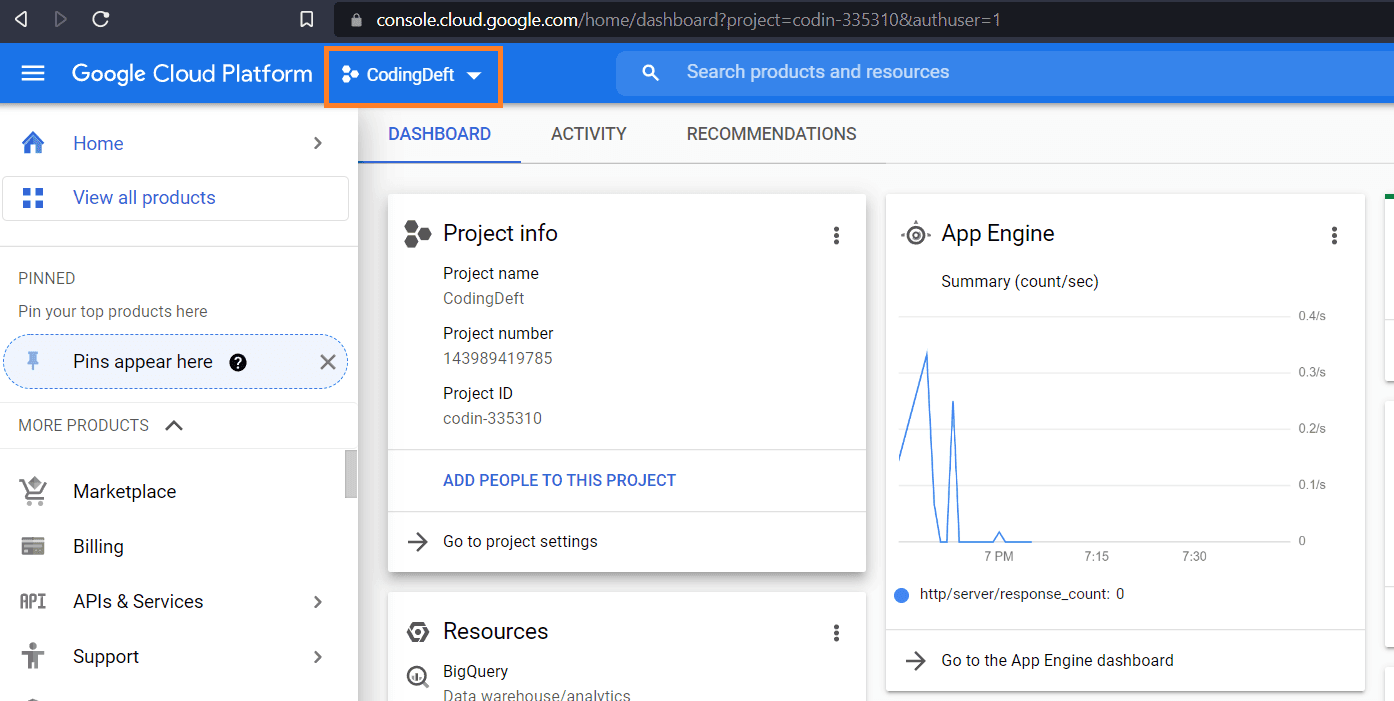Click arrow icon beside Go to project settings
This screenshot has width=1394, height=701.
pyautogui.click(x=417, y=541)
